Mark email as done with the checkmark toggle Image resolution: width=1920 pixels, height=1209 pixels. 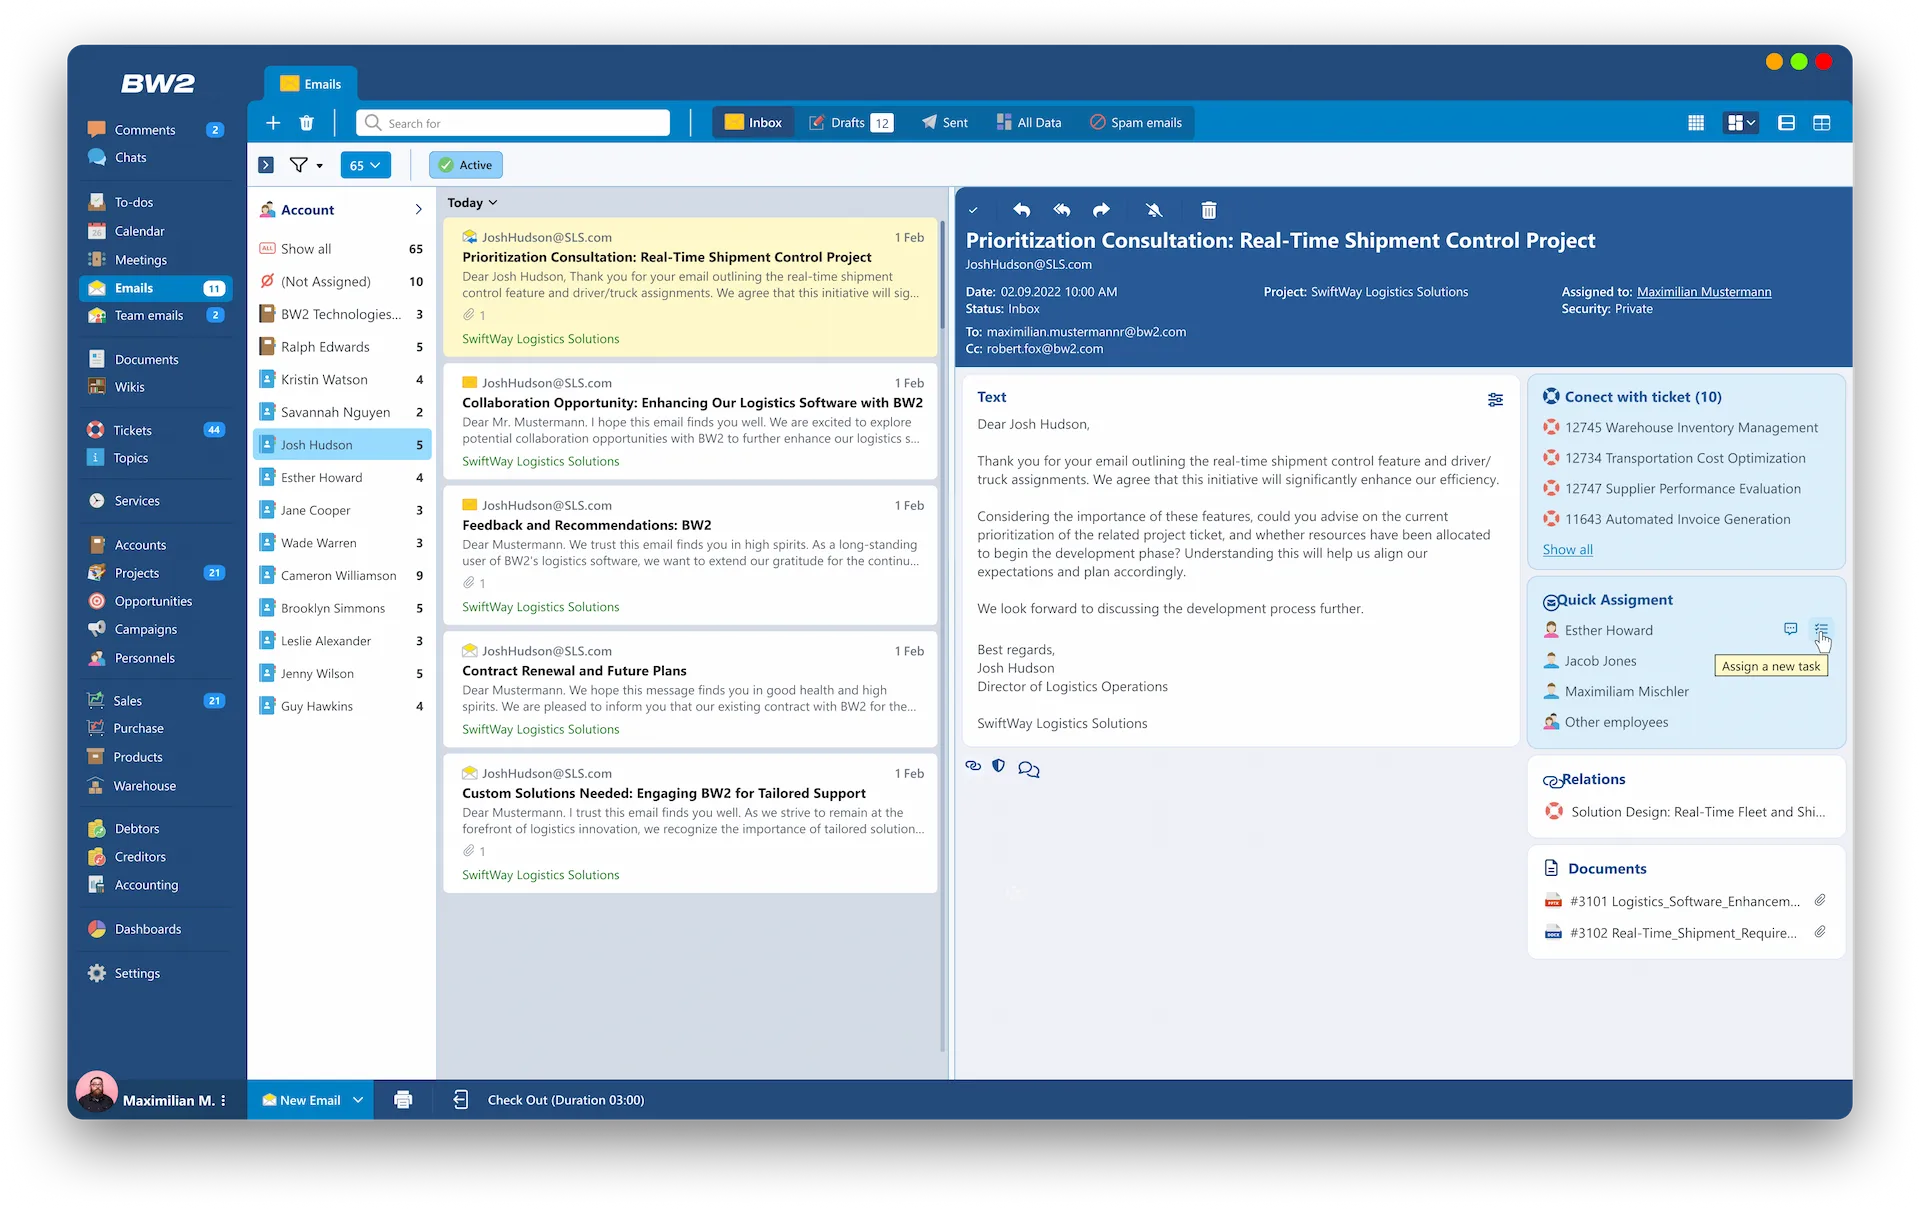pyautogui.click(x=974, y=210)
